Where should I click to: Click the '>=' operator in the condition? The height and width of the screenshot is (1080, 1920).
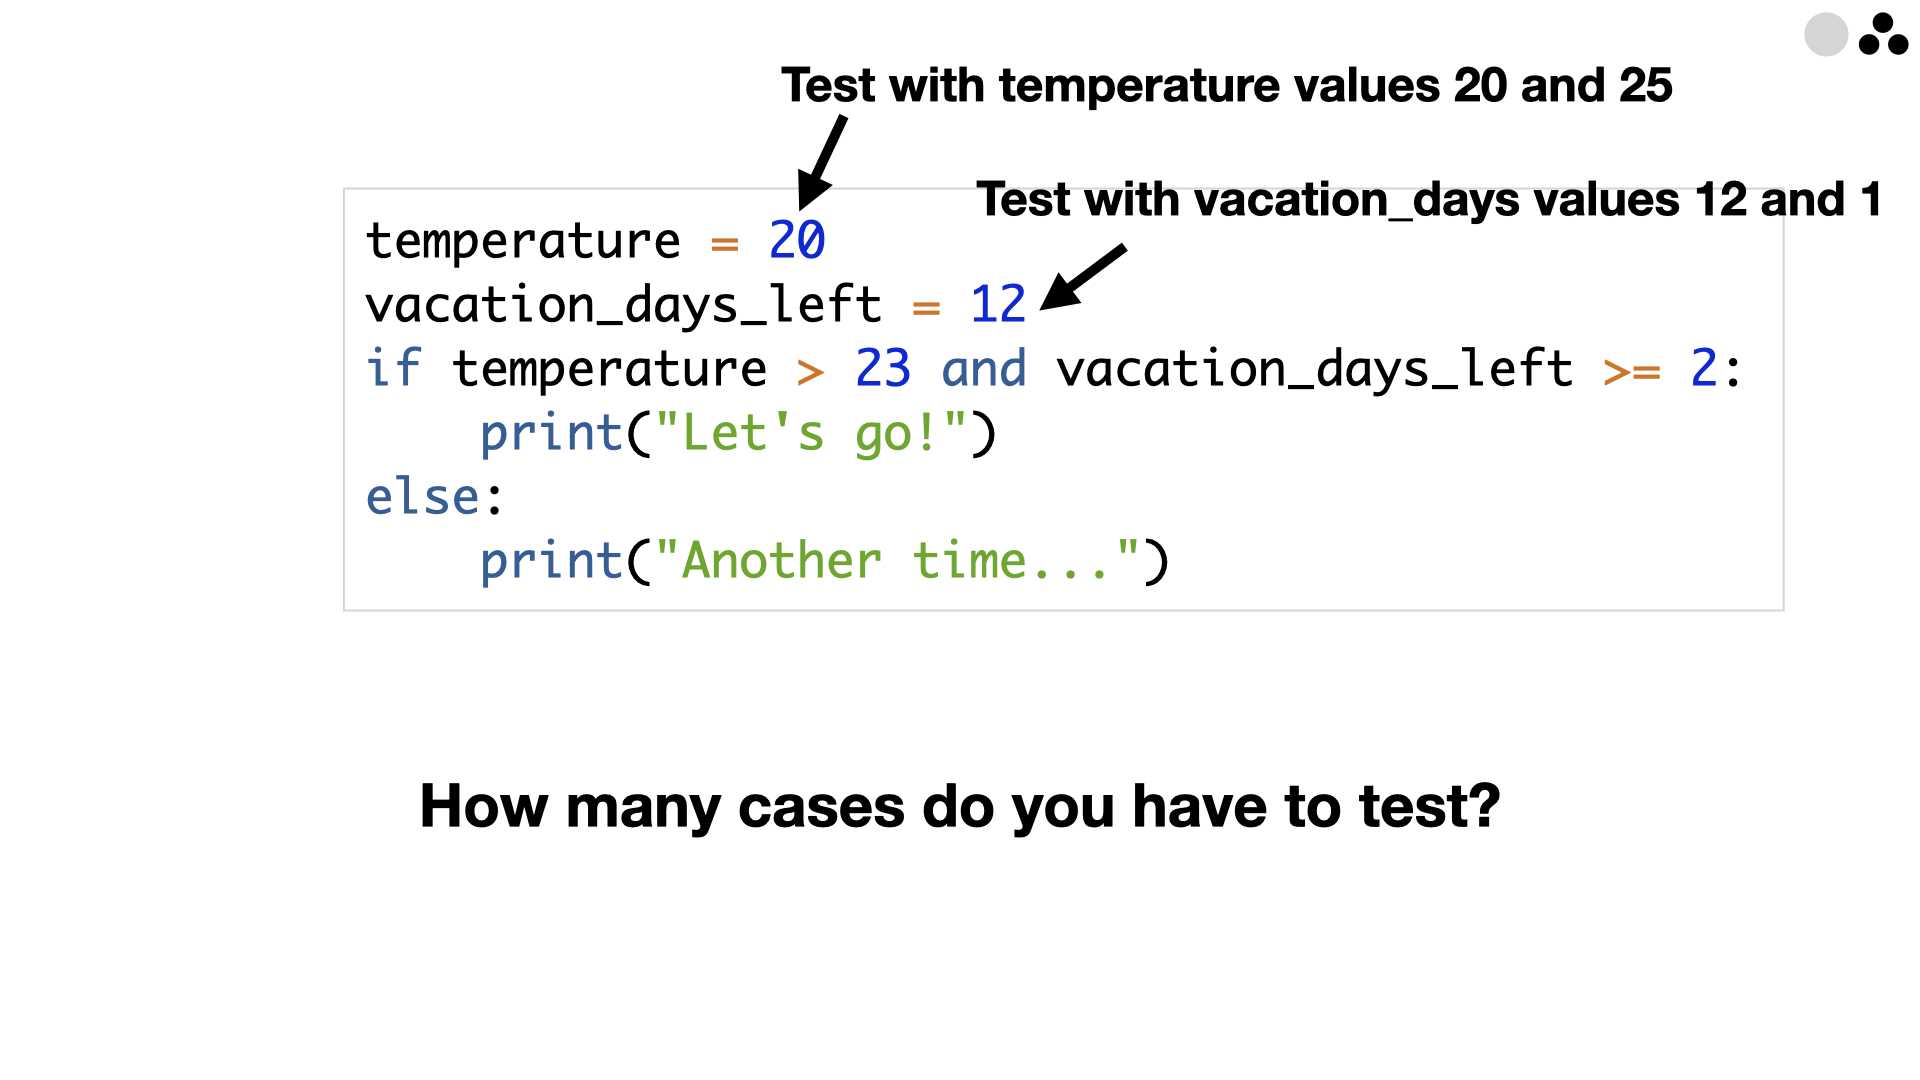[1632, 371]
